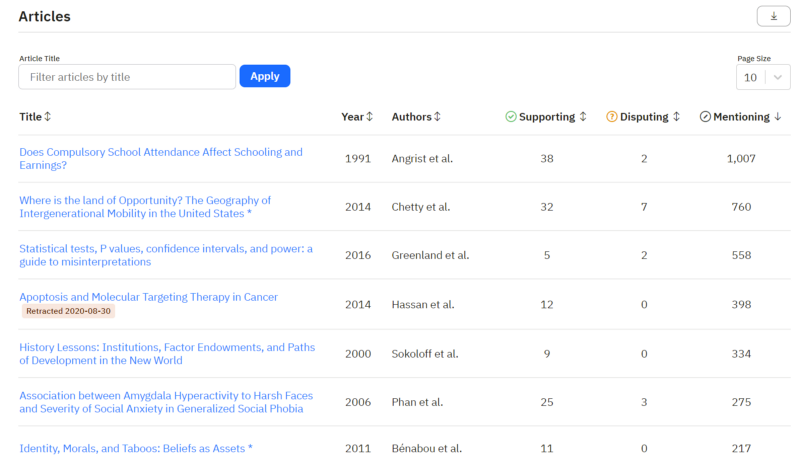800x466 pixels.
Task: Click the article title filter field
Action: [127, 77]
